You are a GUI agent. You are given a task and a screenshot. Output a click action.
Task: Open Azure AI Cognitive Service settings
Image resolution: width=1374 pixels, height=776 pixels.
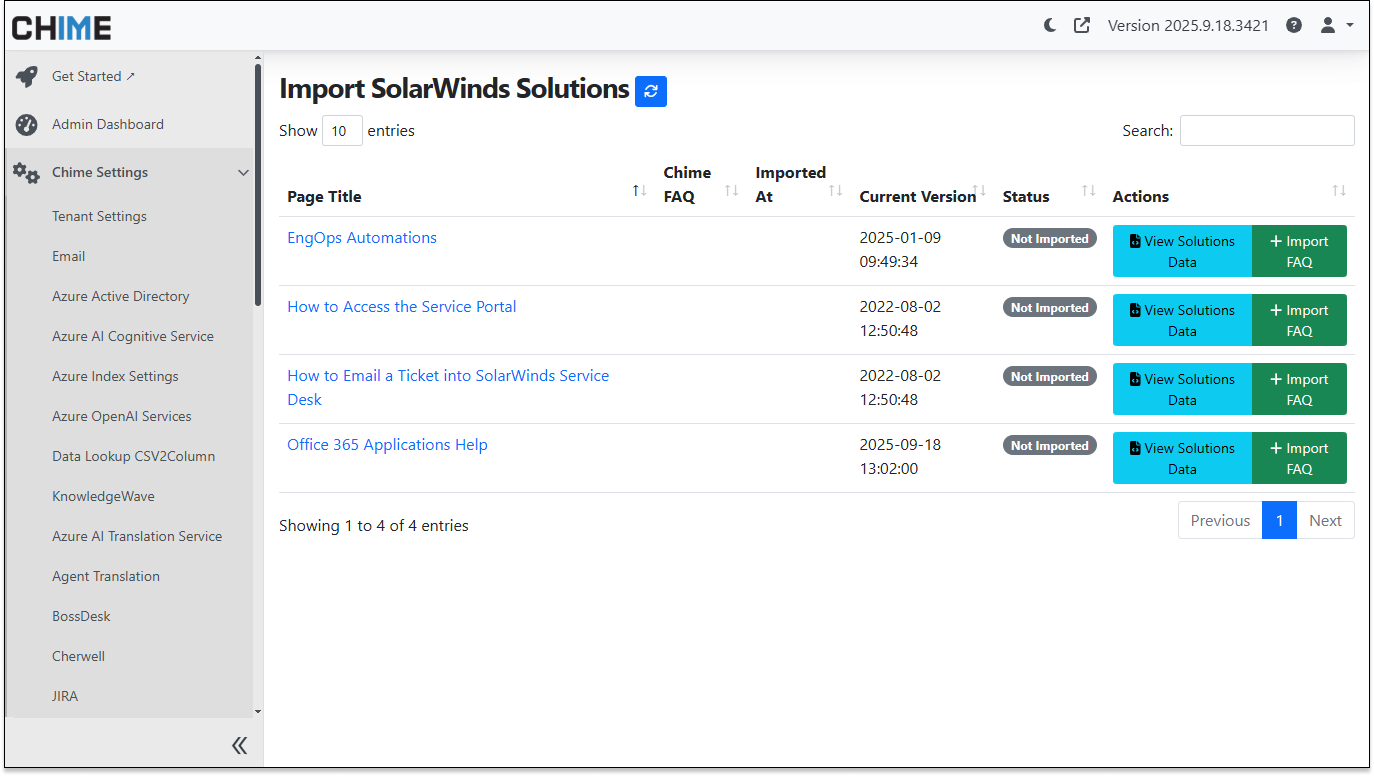pos(133,336)
